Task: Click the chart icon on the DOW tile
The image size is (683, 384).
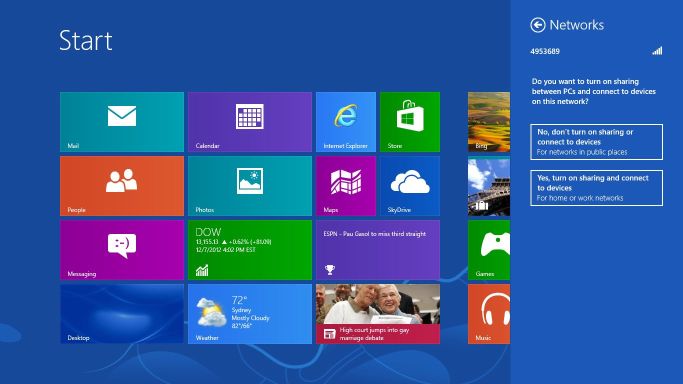Action: tap(202, 270)
